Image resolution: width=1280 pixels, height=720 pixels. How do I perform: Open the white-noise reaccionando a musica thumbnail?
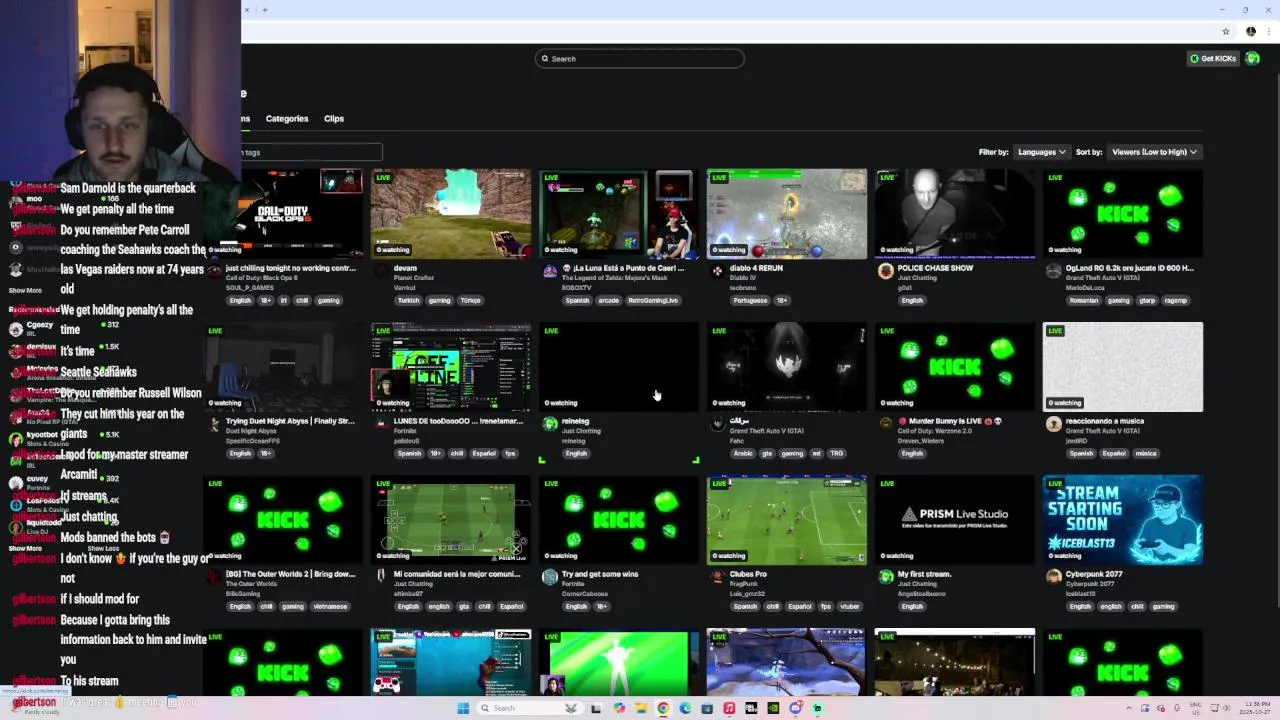pyautogui.click(x=1123, y=367)
